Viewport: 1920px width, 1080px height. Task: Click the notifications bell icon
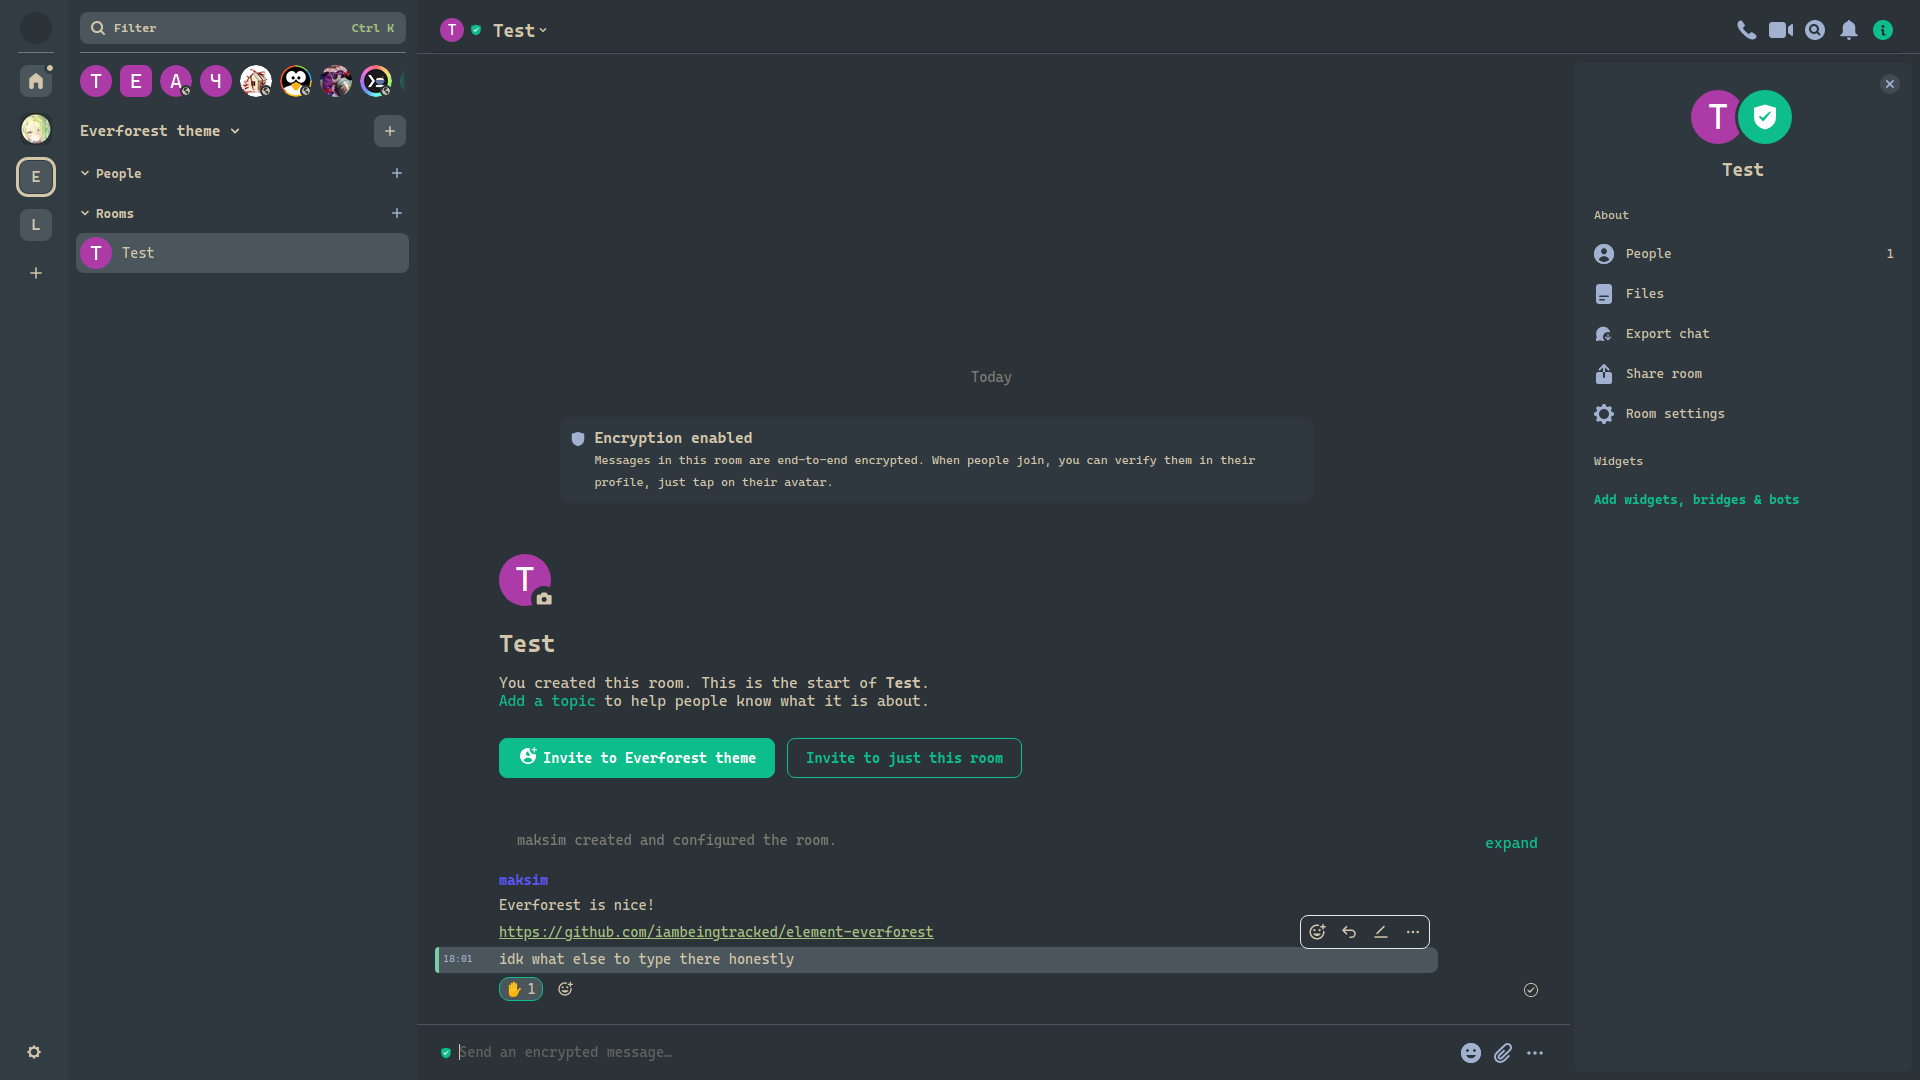coord(1849,29)
